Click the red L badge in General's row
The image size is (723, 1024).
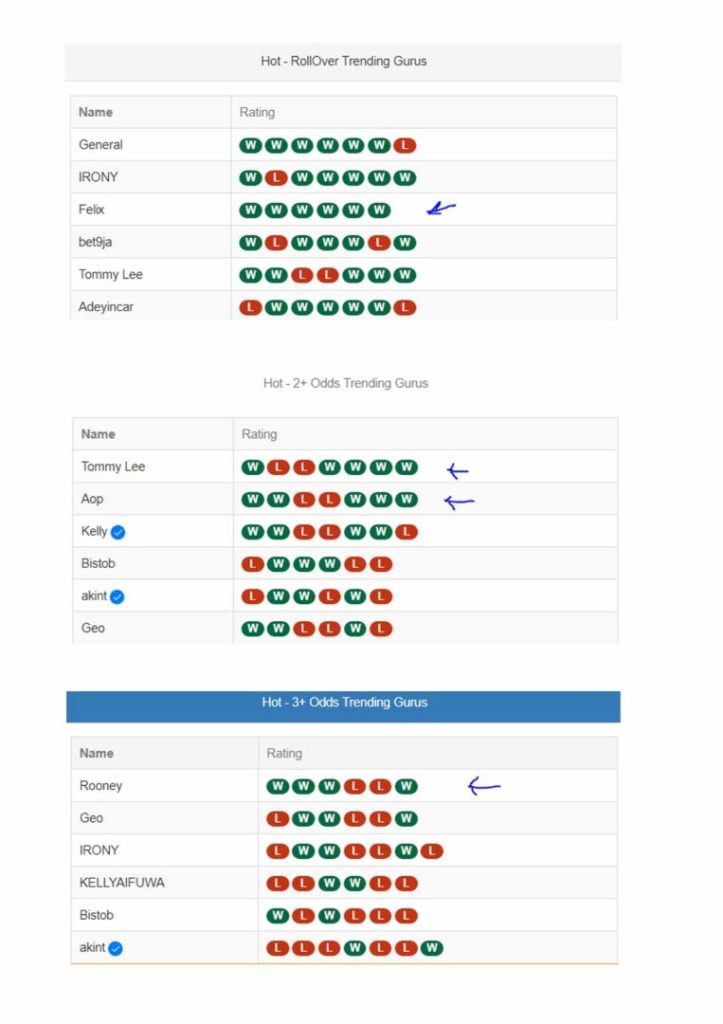(405, 145)
